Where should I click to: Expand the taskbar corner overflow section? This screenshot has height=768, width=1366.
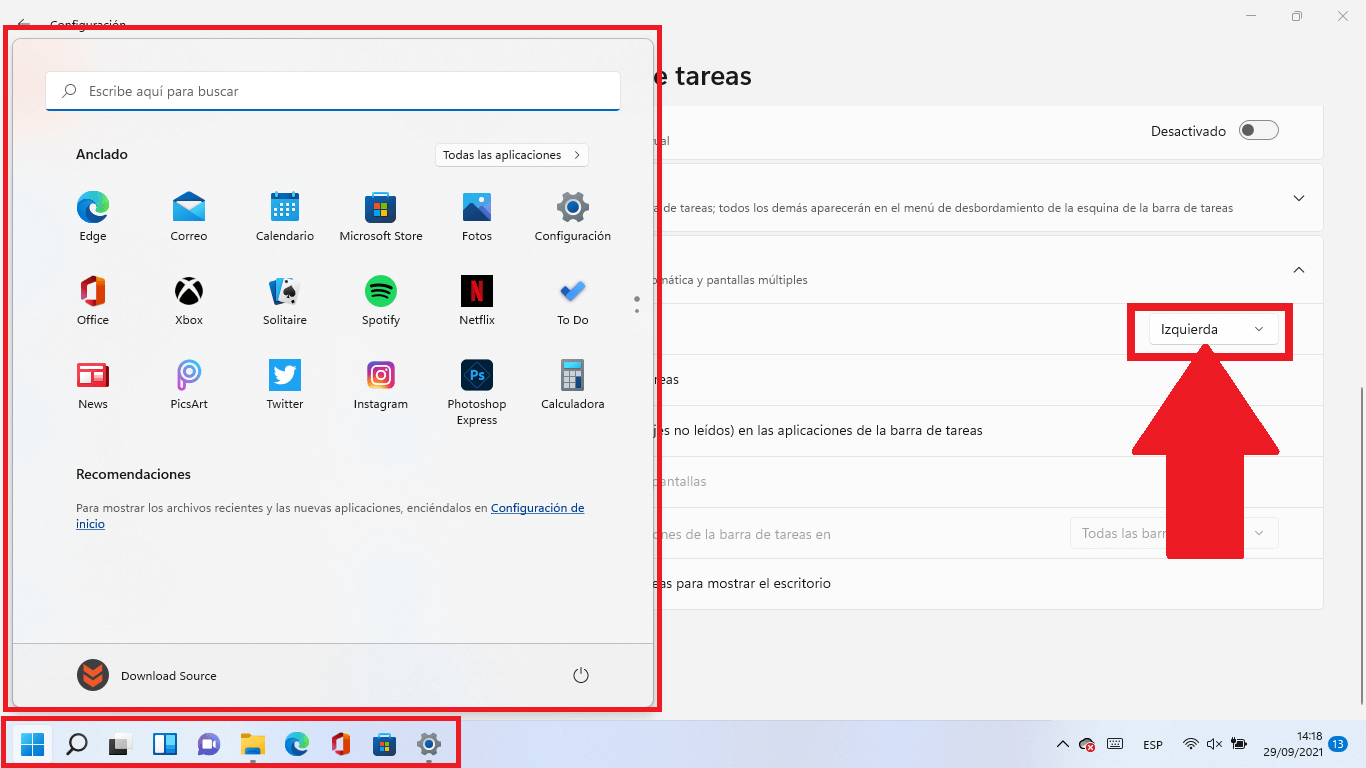(x=1299, y=198)
